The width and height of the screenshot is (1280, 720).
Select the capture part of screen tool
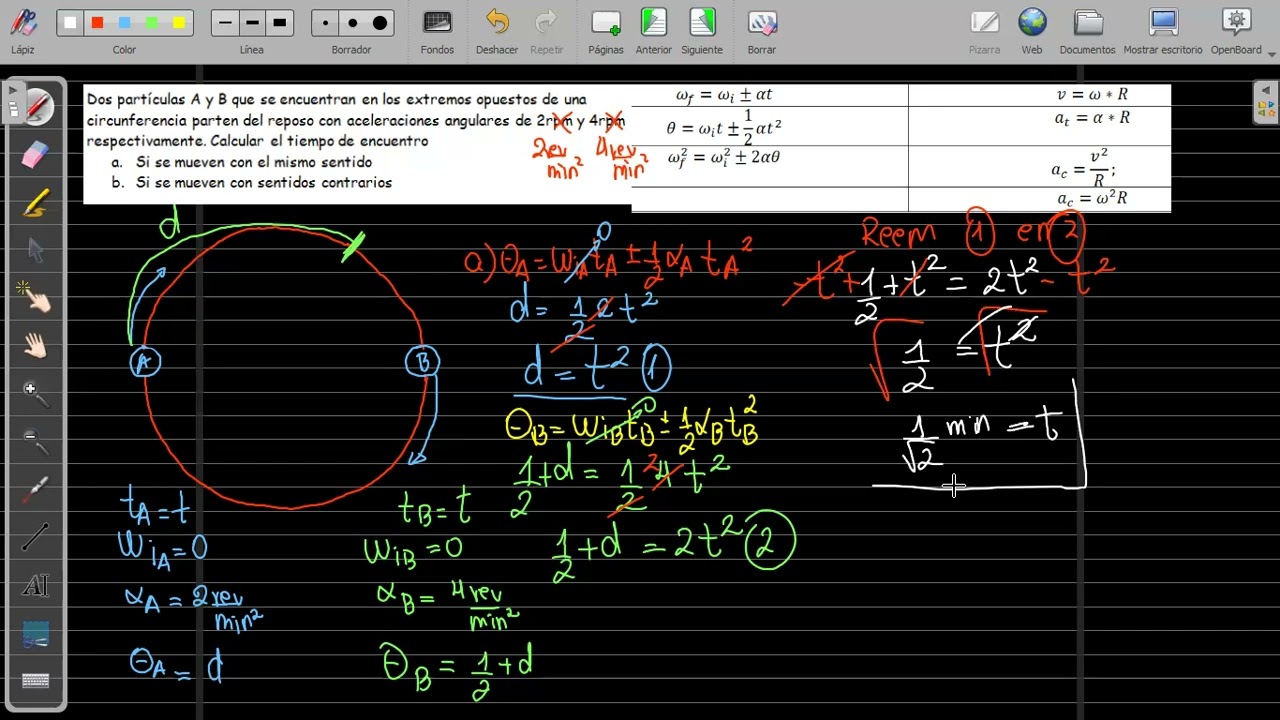[35, 633]
